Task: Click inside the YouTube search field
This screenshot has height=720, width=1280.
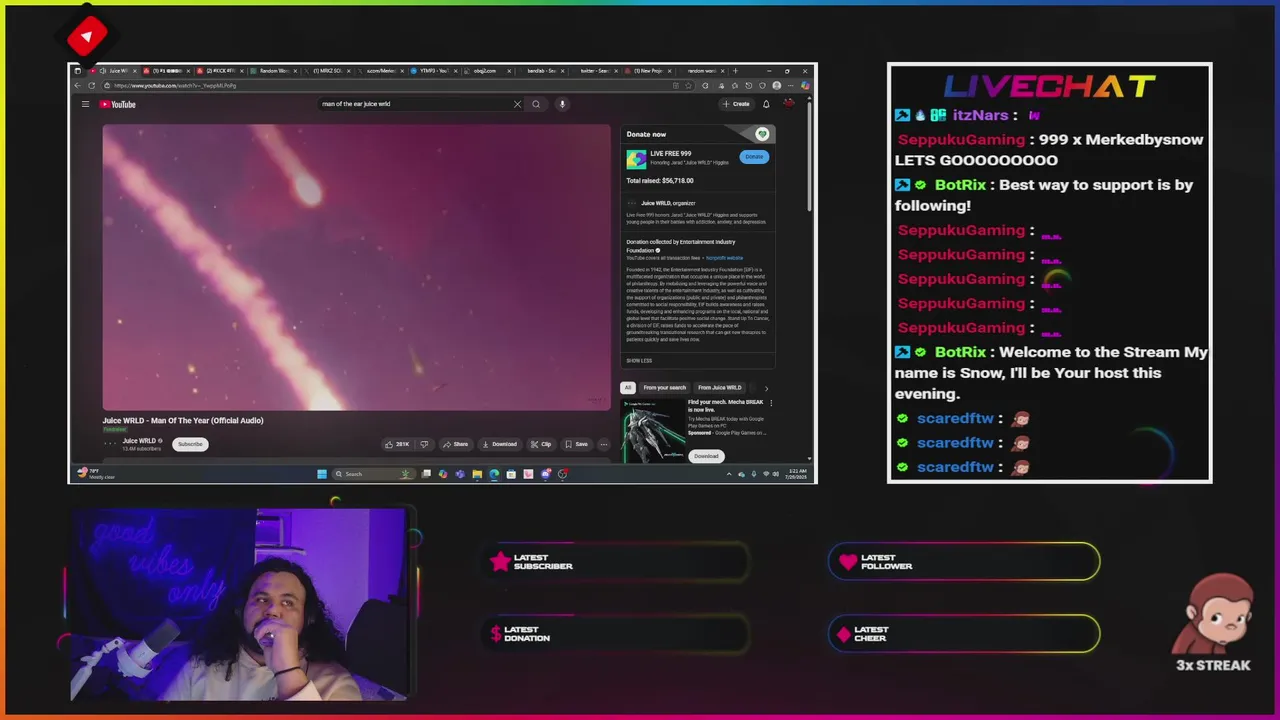Action: point(415,104)
